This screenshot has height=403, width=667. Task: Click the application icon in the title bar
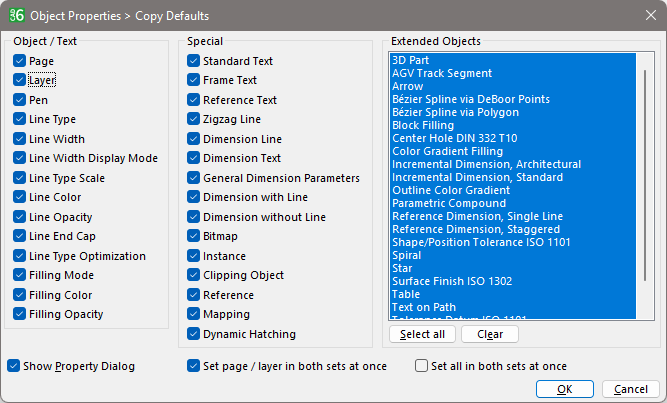17,15
